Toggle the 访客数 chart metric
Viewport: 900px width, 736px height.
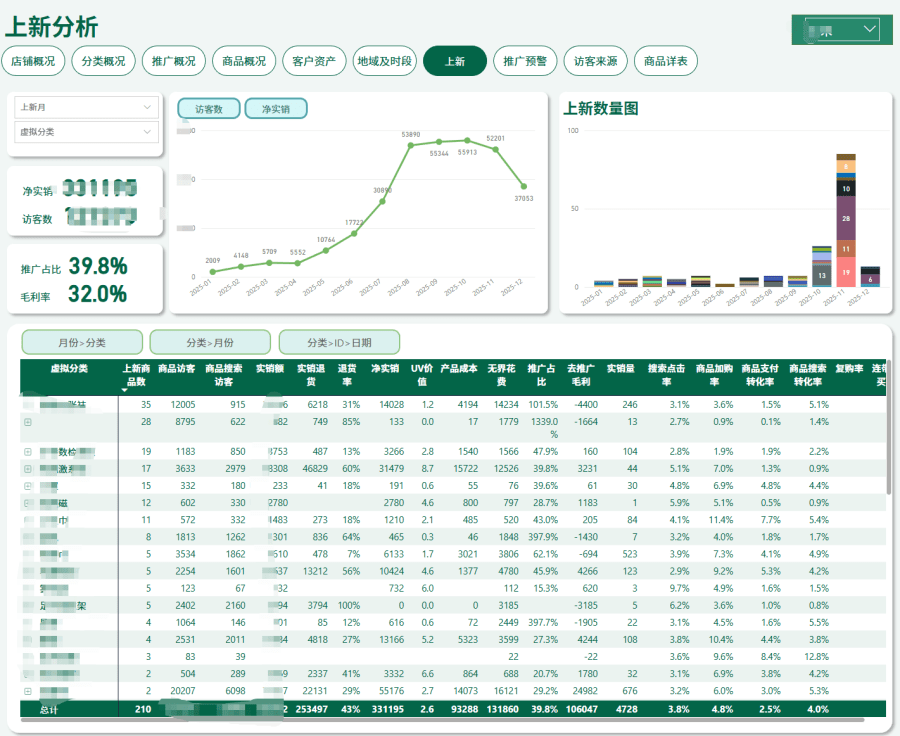[x=209, y=109]
